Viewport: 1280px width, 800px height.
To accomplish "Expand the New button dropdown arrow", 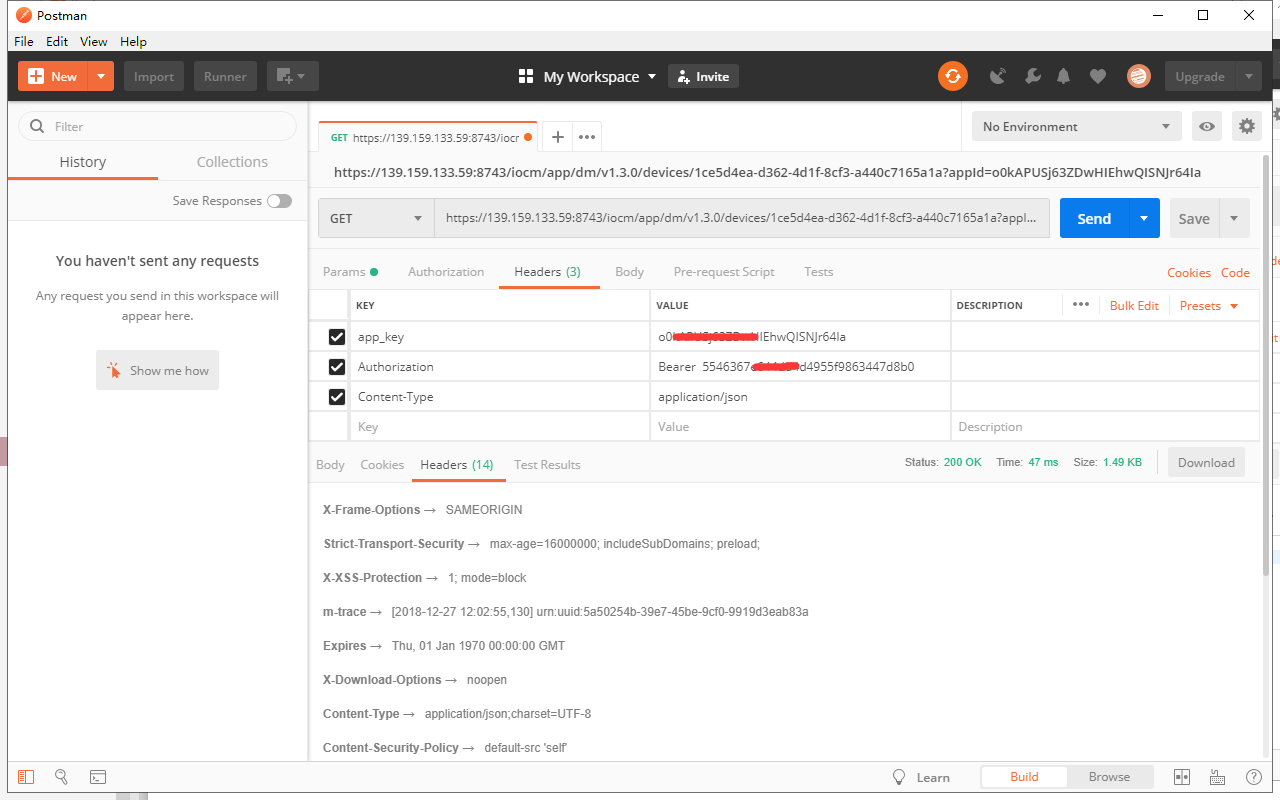I will click(101, 76).
